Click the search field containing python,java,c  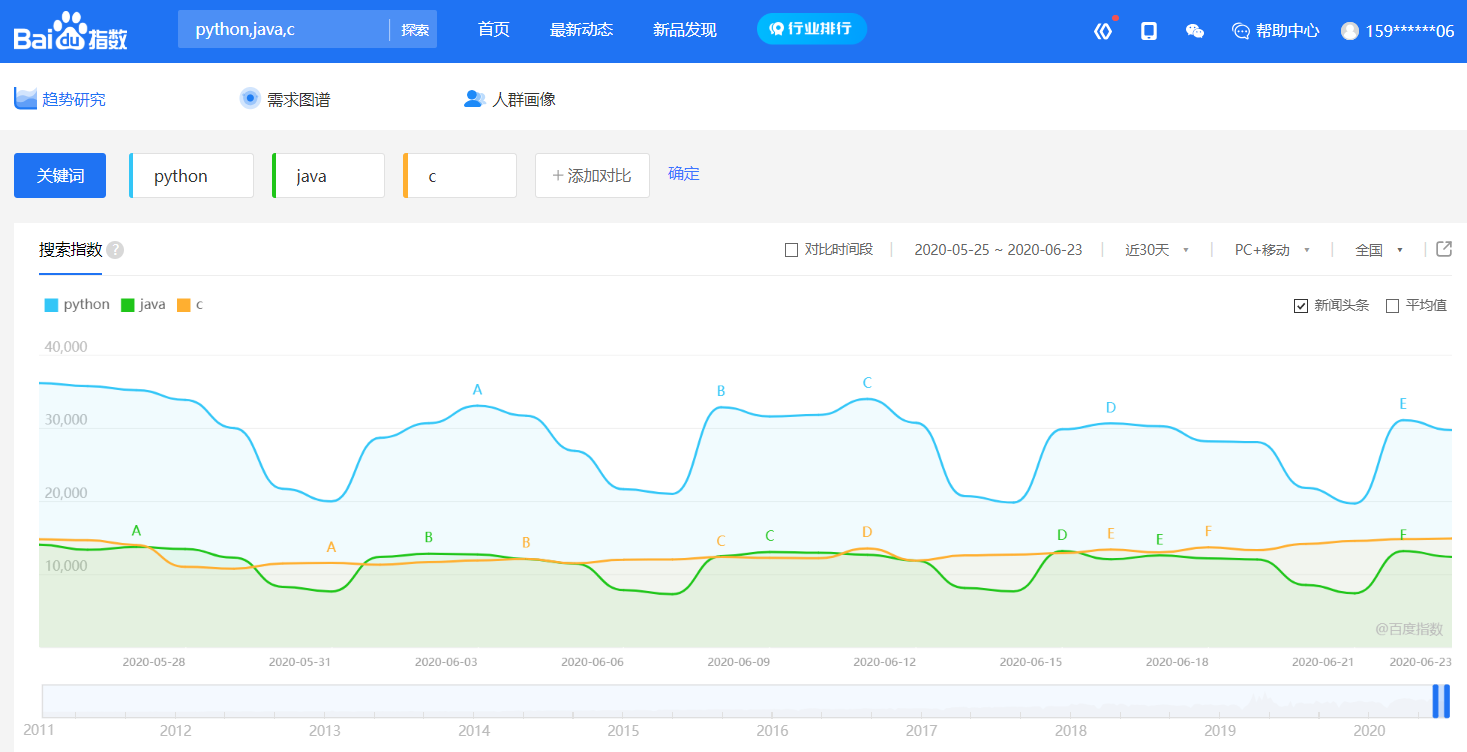pyautogui.click(x=284, y=30)
